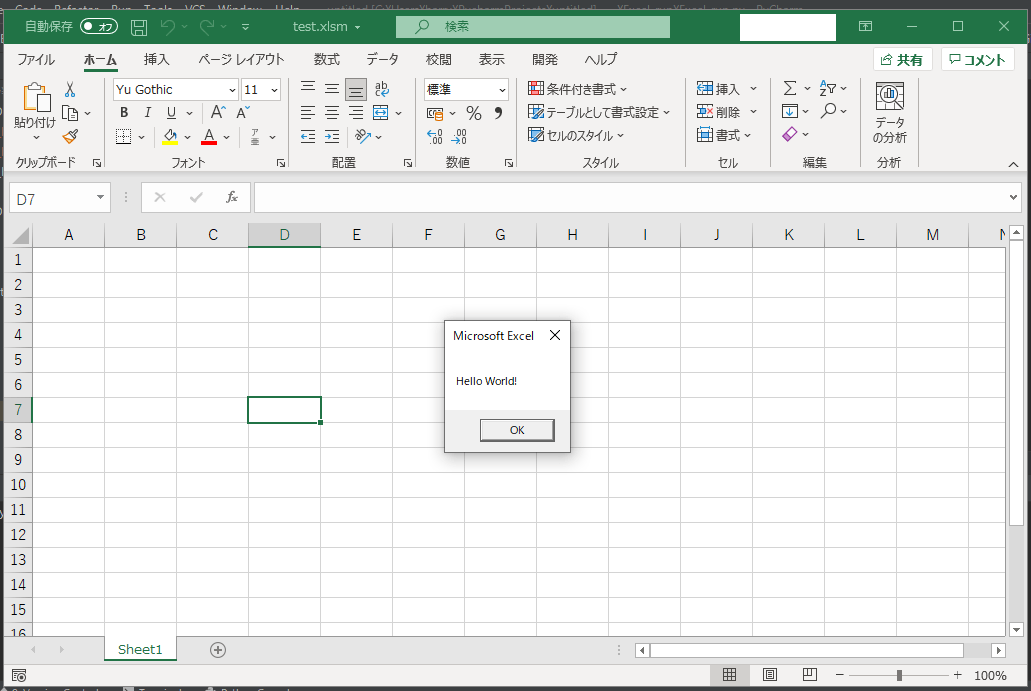Click the sort and filter icon
Image resolution: width=1031 pixels, height=691 pixels.
click(828, 88)
